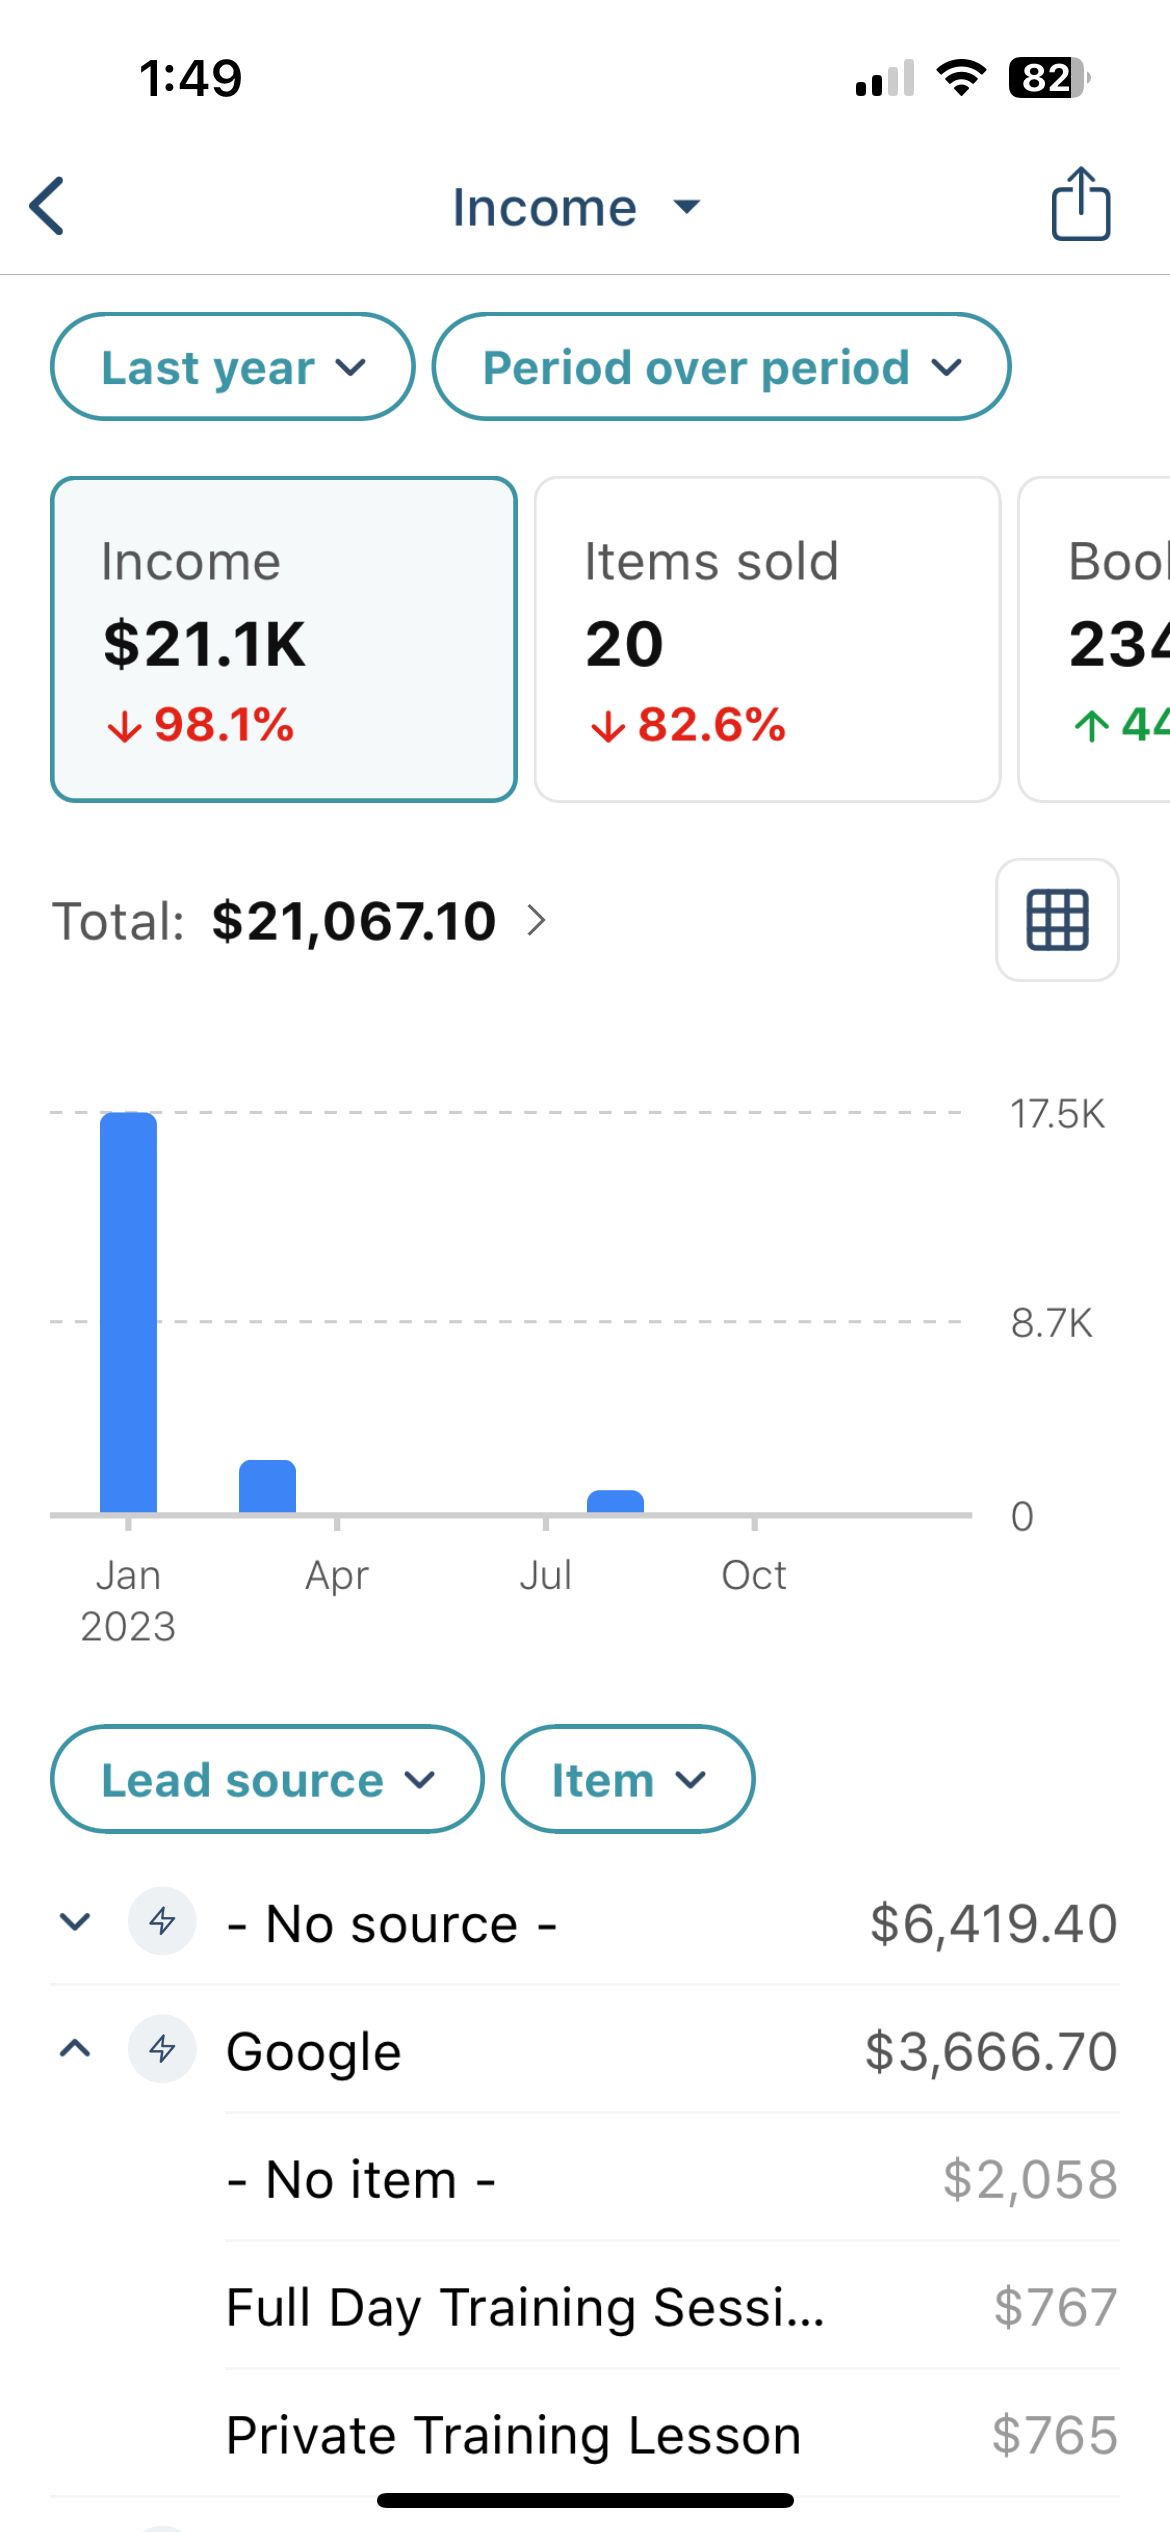Open Period over period comparison dropdown

click(721, 367)
